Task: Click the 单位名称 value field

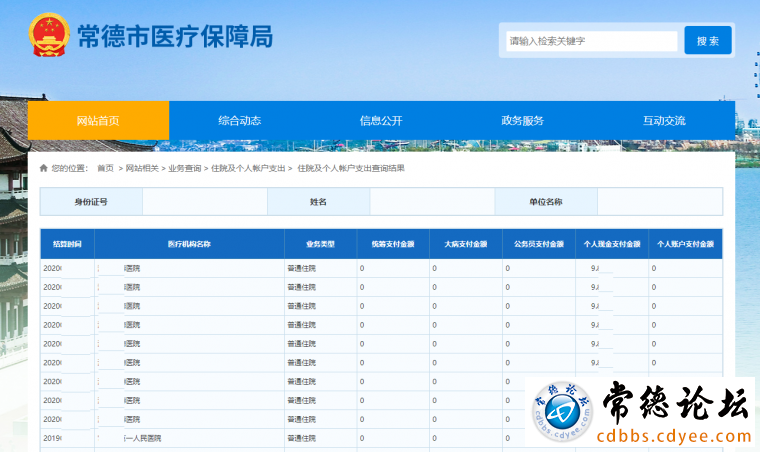Action: pos(658,202)
